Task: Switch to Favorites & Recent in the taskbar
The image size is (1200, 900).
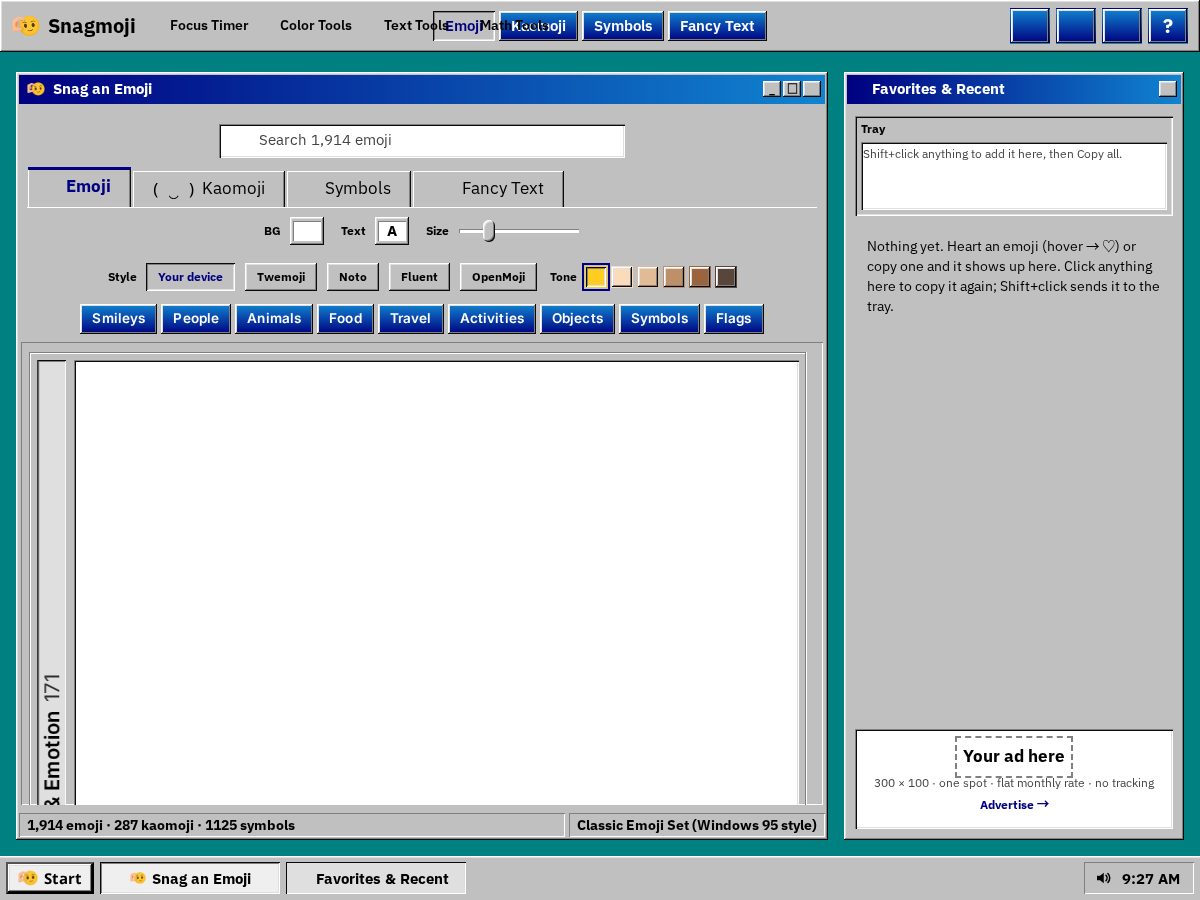Action: 376,878
